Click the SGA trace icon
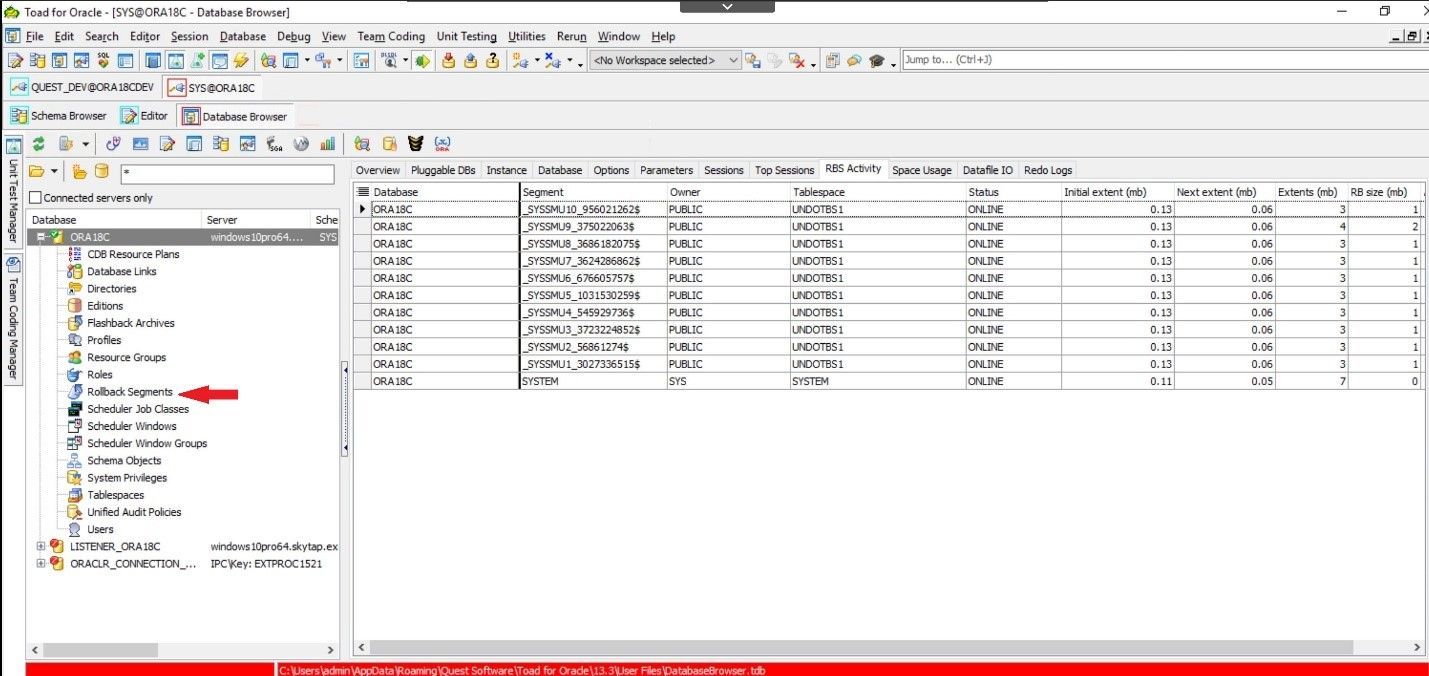The width and height of the screenshot is (1429, 676). tap(274, 144)
